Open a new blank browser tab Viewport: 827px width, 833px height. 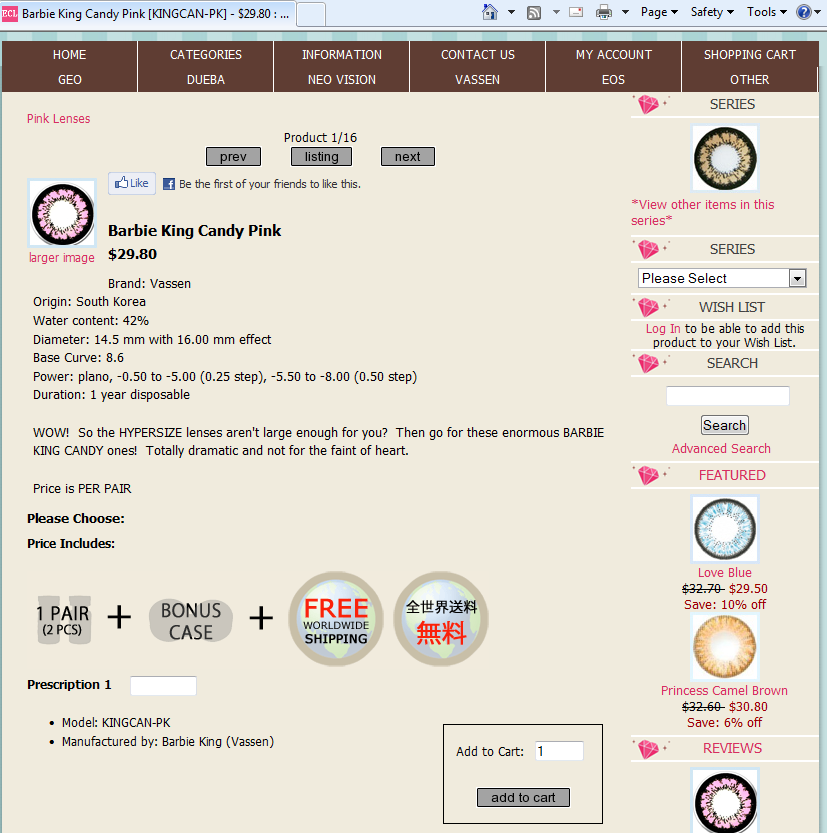coord(311,14)
